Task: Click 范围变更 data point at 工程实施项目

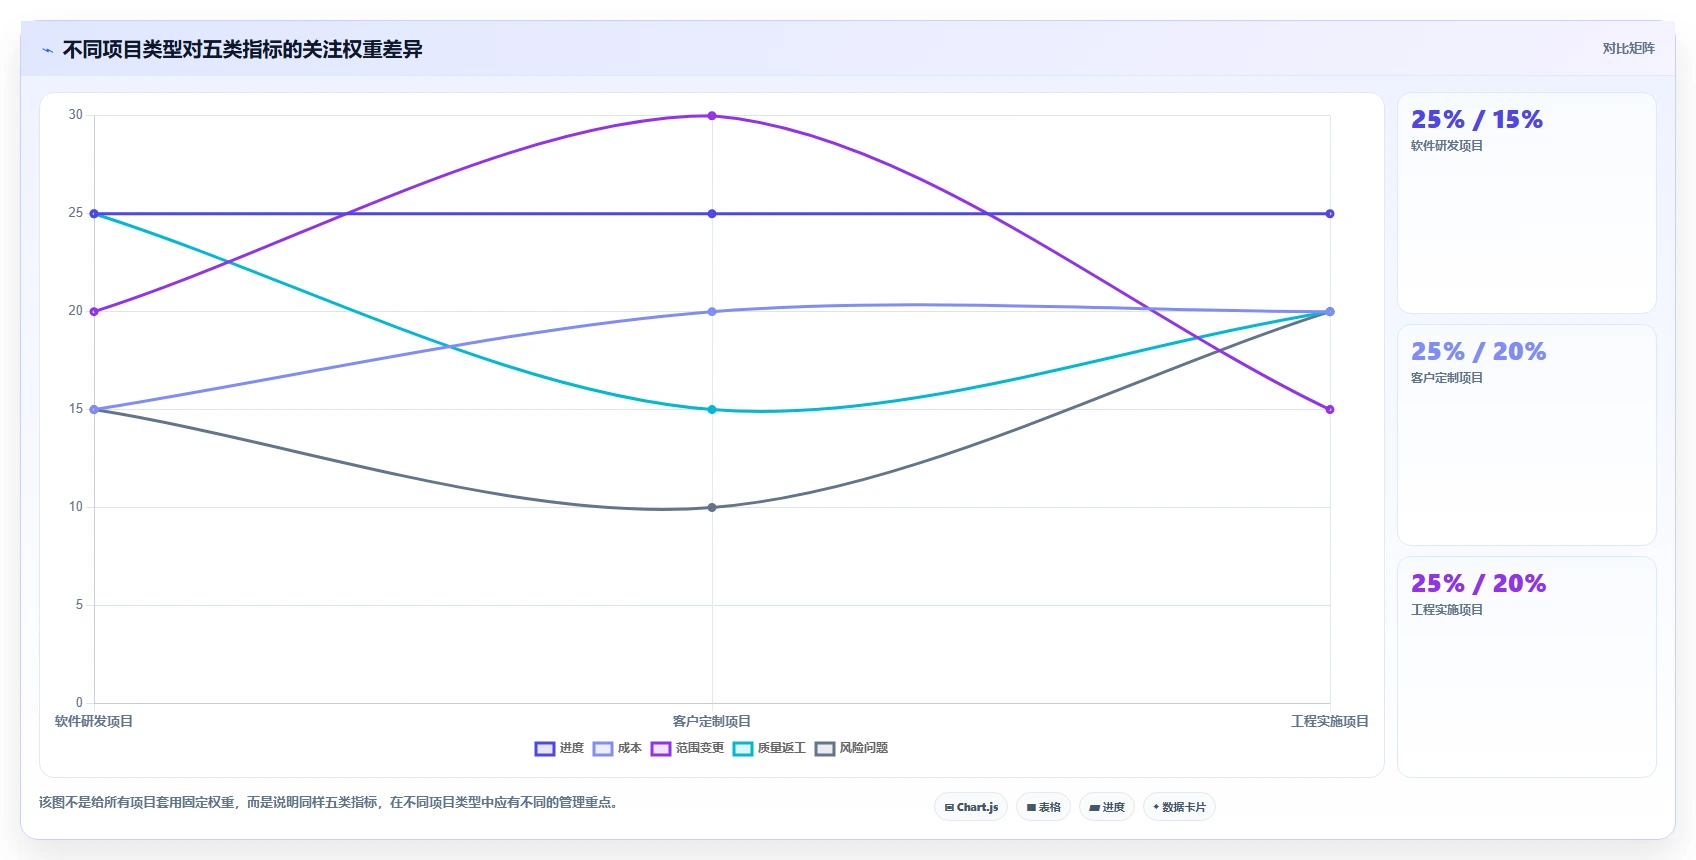Action: click(1329, 409)
